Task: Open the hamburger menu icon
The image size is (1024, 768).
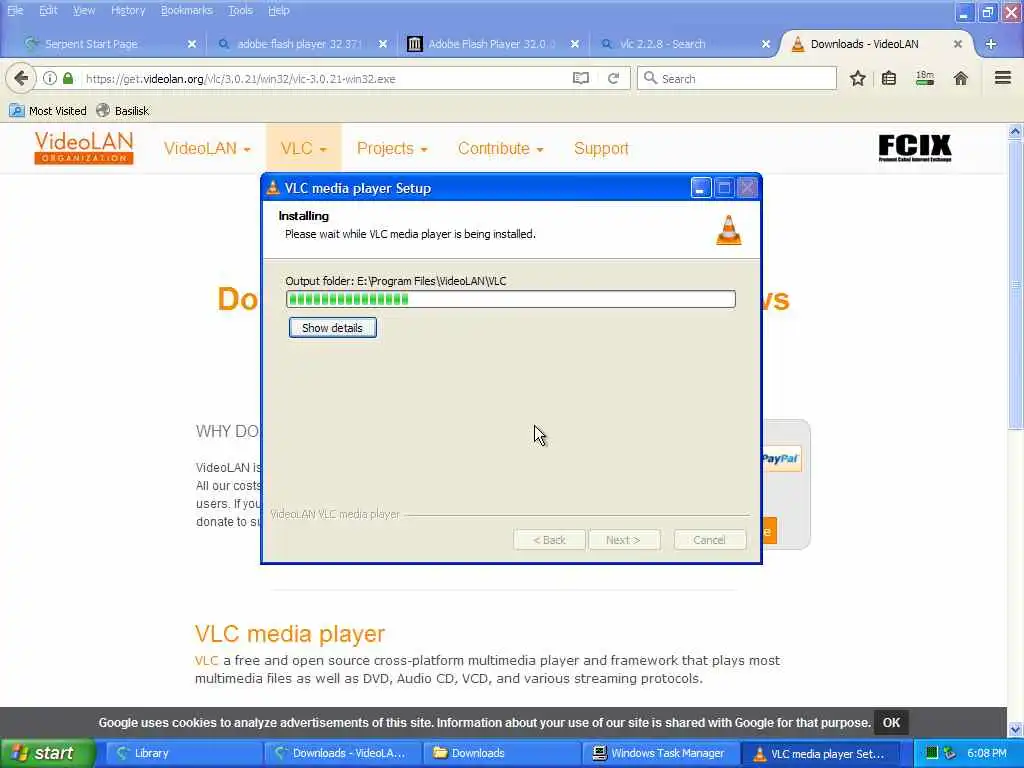Action: (1003, 78)
